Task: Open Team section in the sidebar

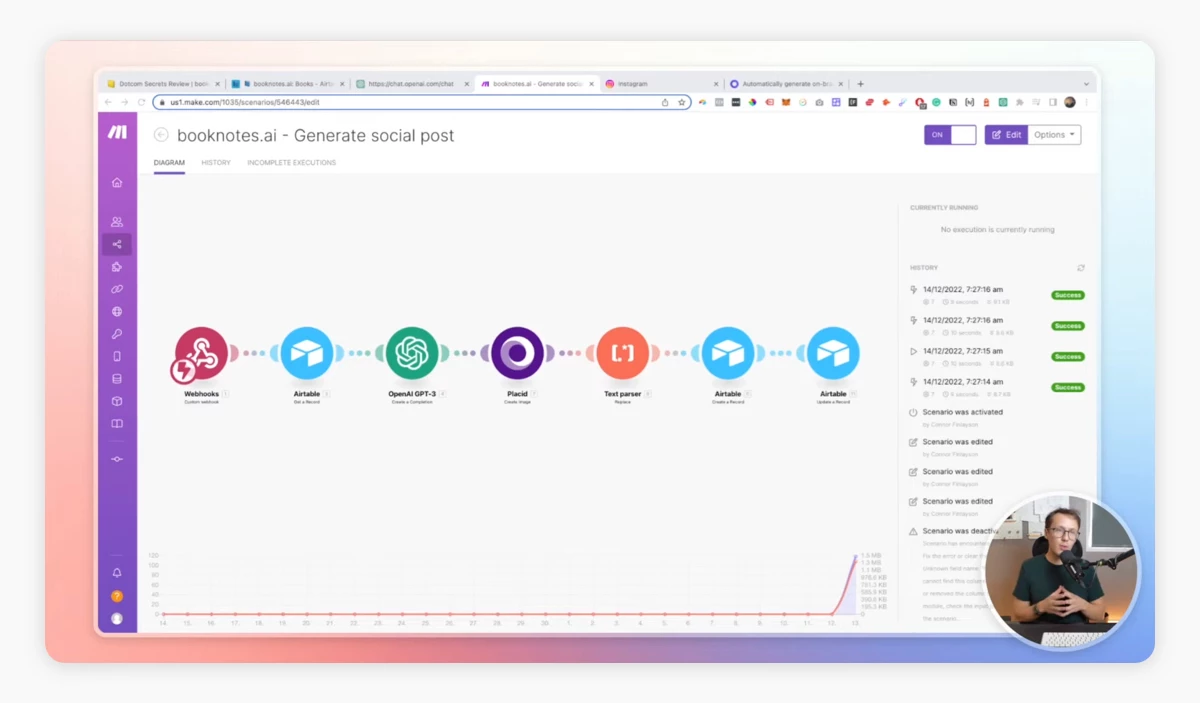Action: [x=117, y=222]
